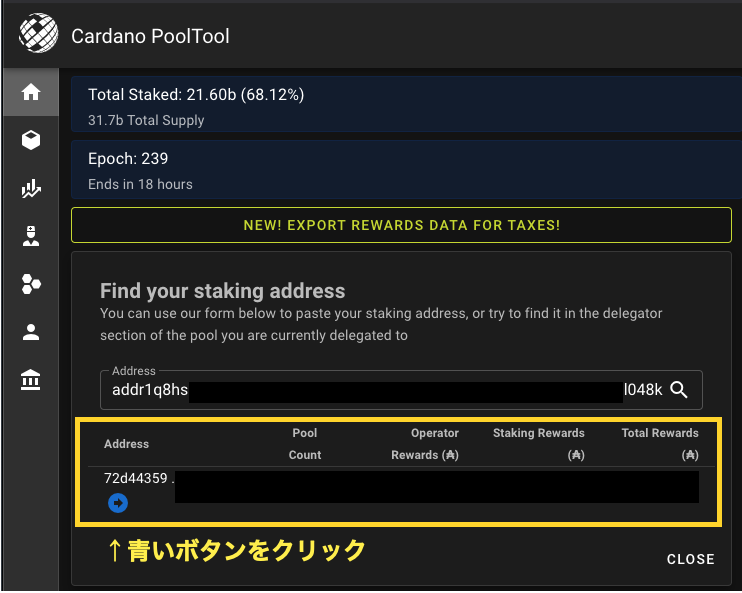Open the person account icon in the sidebar
Viewport: 742px width, 593px height.
tap(31, 333)
